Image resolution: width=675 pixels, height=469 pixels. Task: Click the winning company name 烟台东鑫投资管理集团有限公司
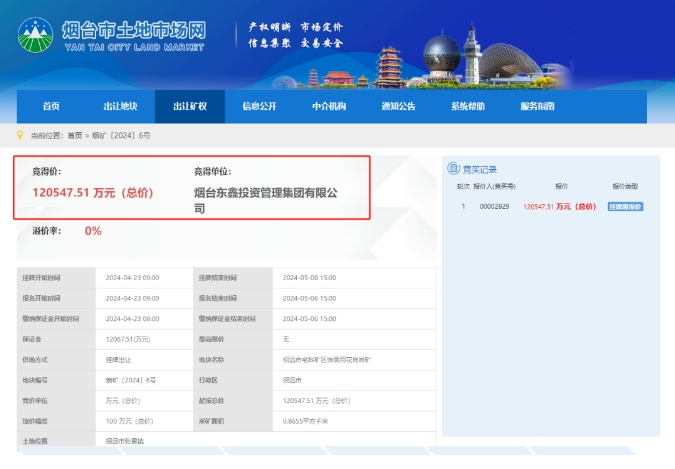[x=267, y=199]
